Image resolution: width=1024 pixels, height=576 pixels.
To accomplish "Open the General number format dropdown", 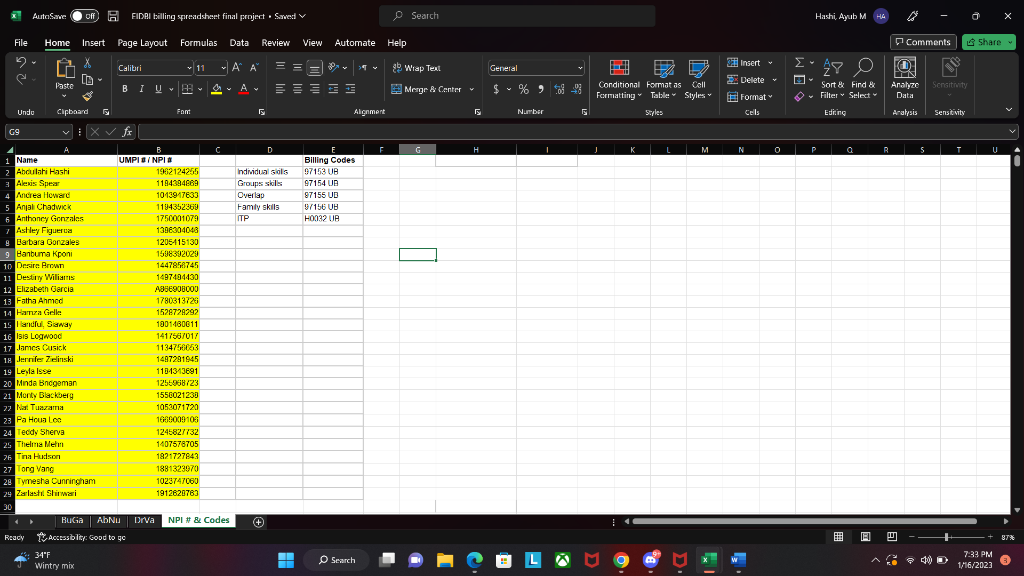I will point(579,68).
